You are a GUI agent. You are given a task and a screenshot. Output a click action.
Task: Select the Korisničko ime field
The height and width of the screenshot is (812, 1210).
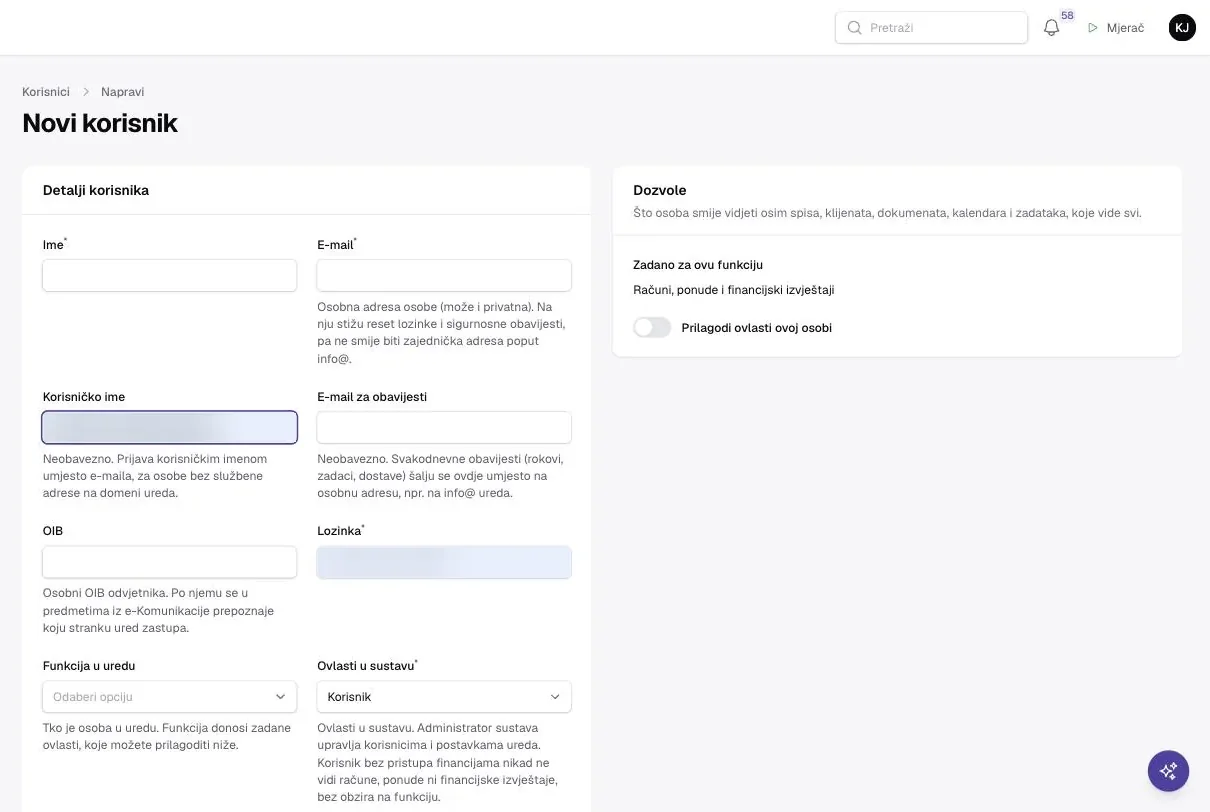(x=169, y=427)
